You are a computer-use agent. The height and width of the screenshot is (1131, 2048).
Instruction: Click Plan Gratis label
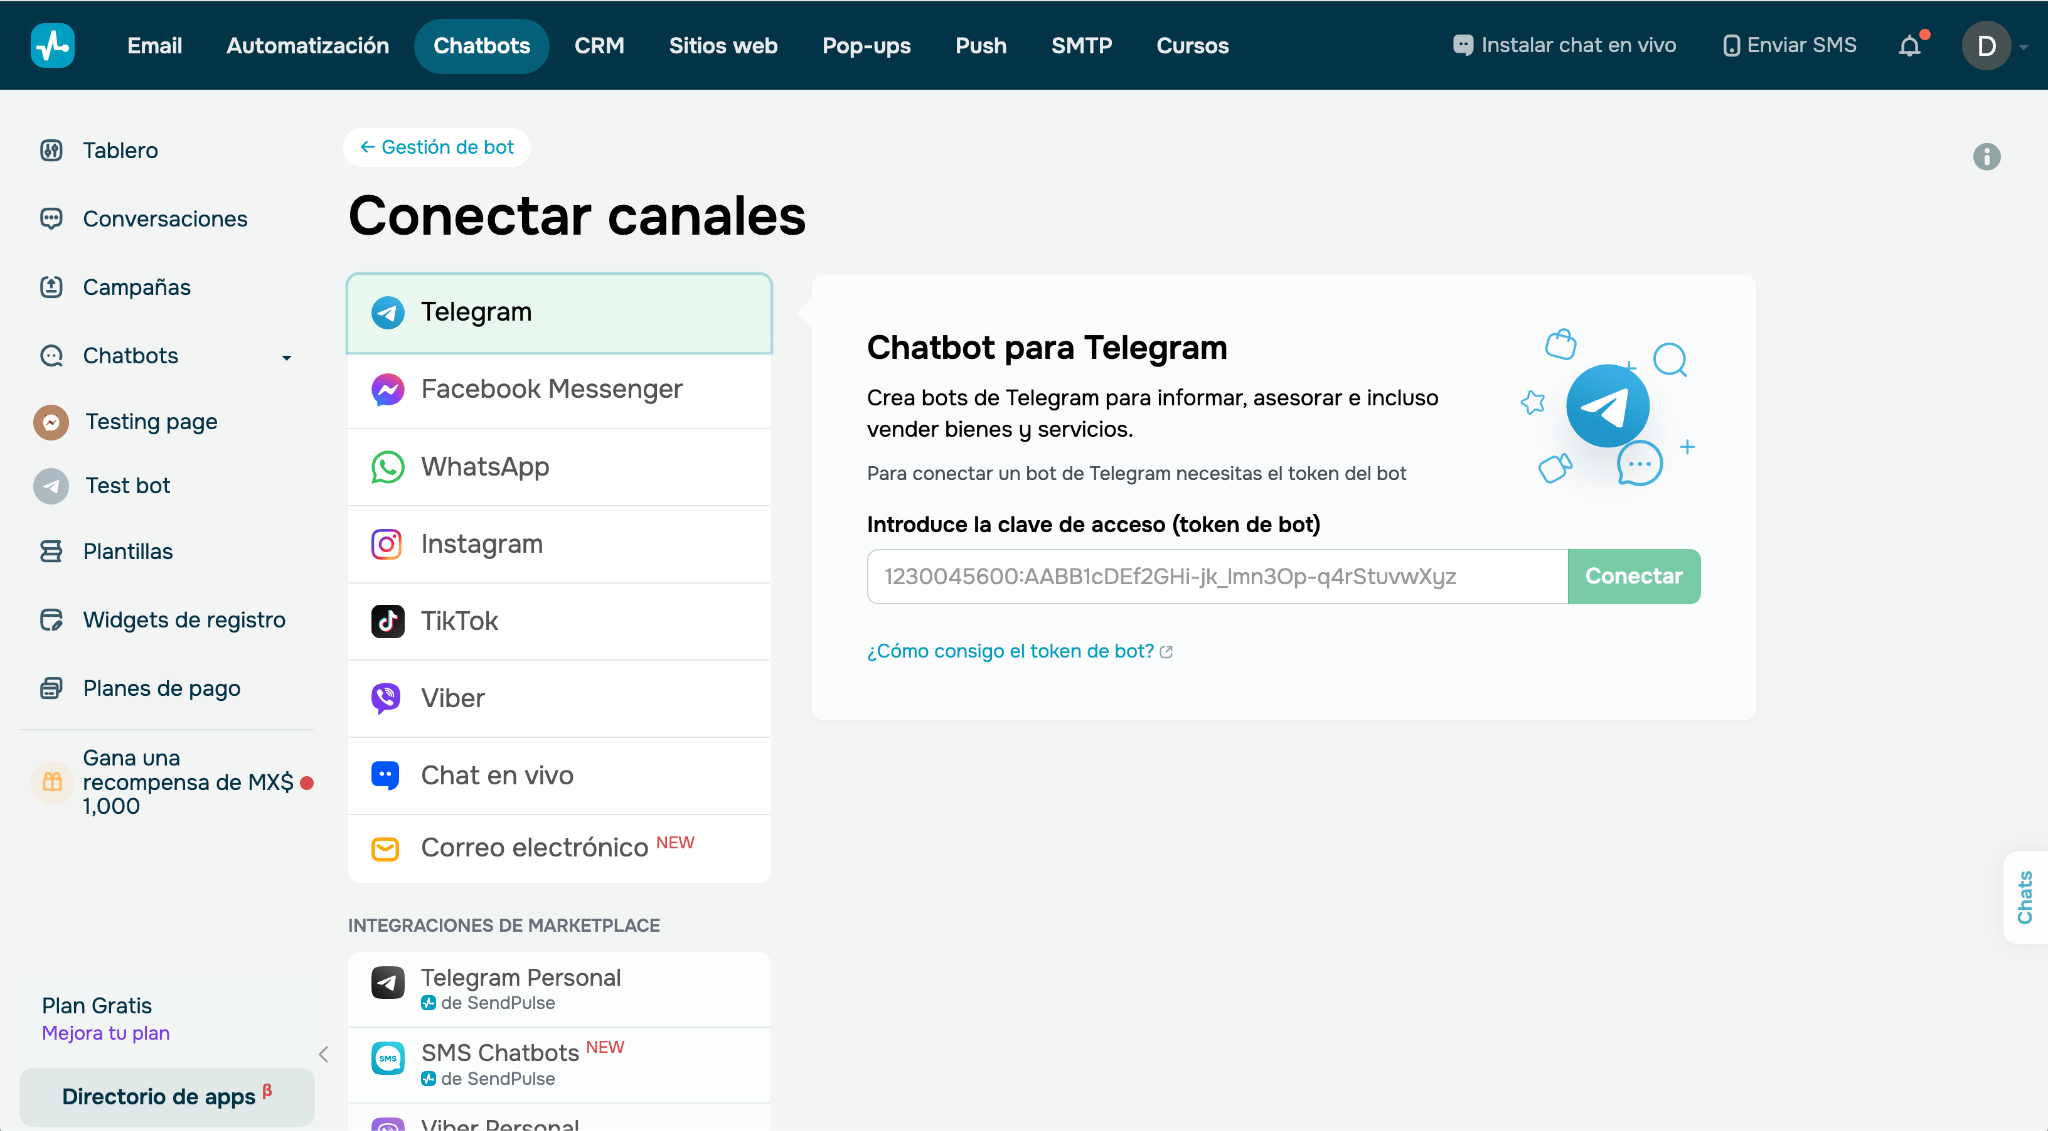97,1006
